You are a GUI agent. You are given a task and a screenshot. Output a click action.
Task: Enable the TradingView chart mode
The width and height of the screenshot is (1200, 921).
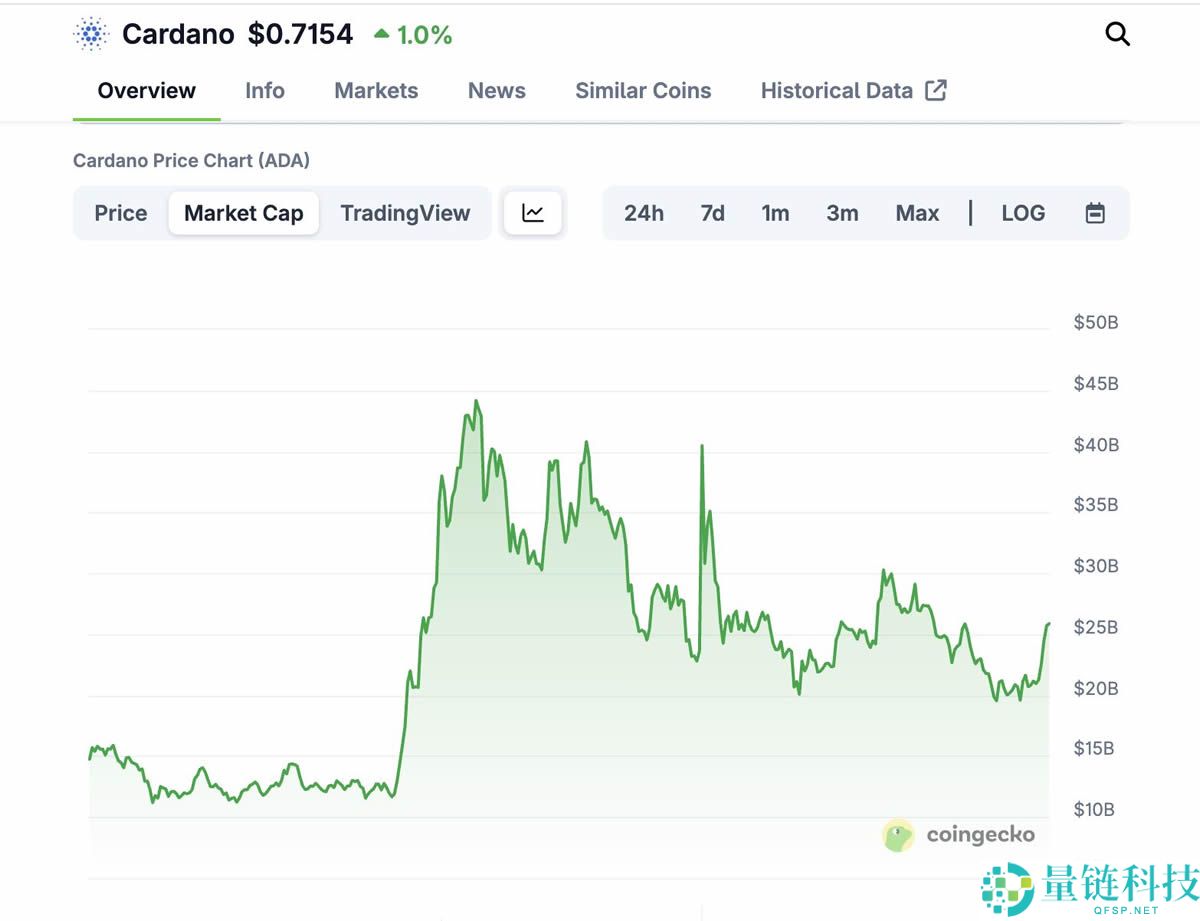405,212
